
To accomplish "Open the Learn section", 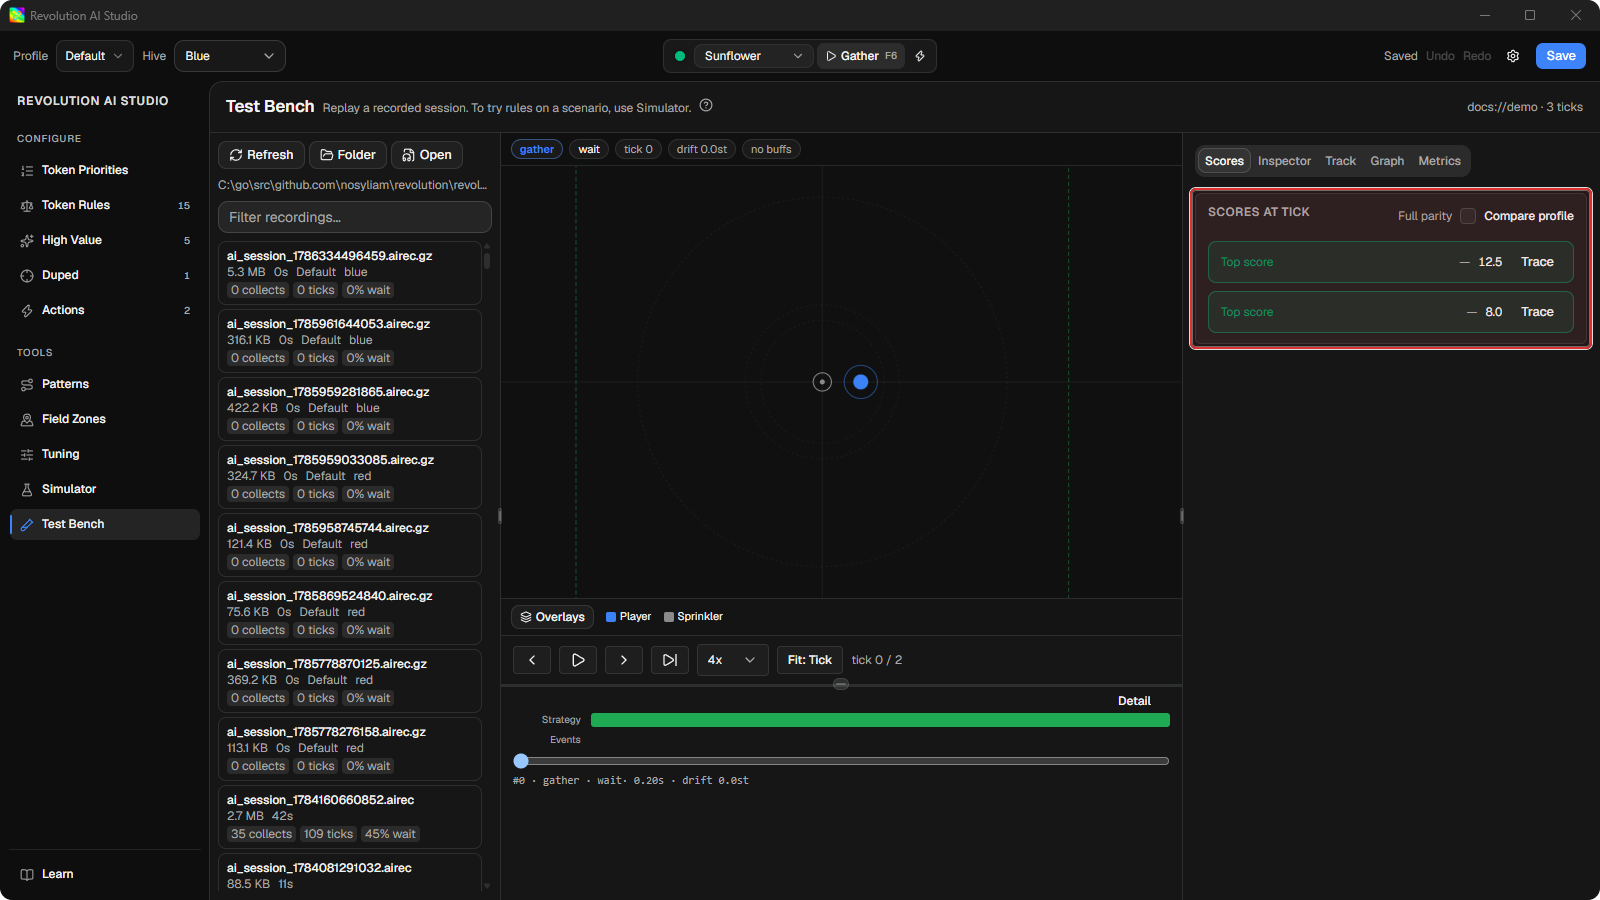I will [x=104, y=874].
